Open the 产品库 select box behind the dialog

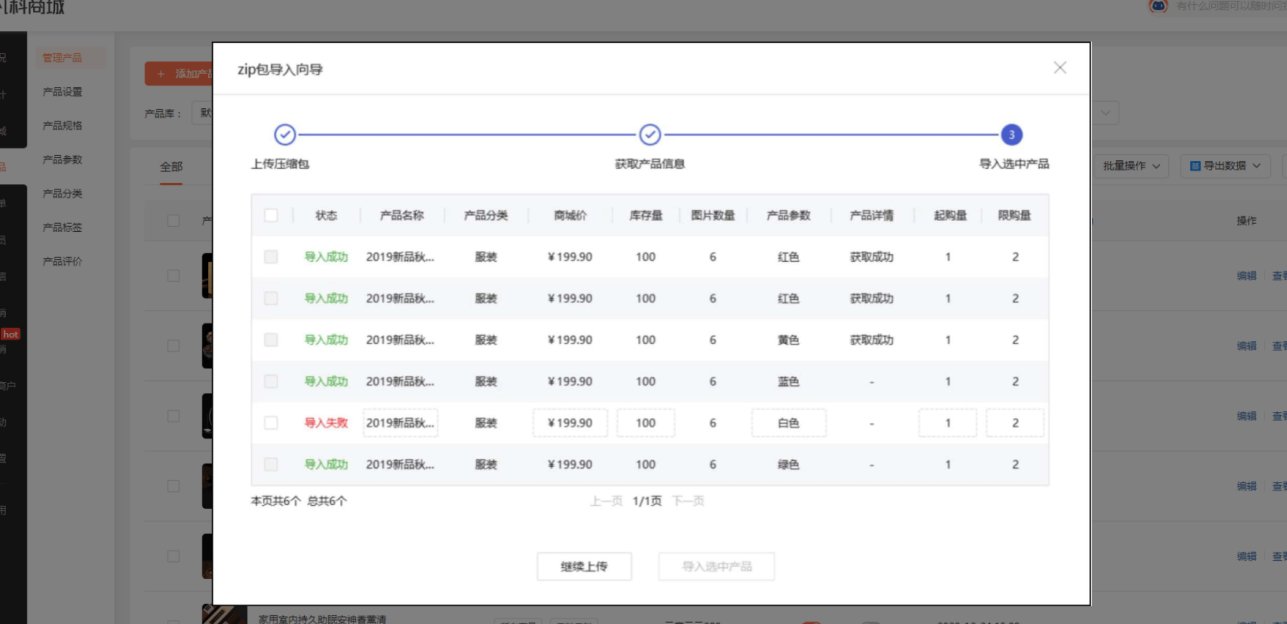(x=204, y=113)
